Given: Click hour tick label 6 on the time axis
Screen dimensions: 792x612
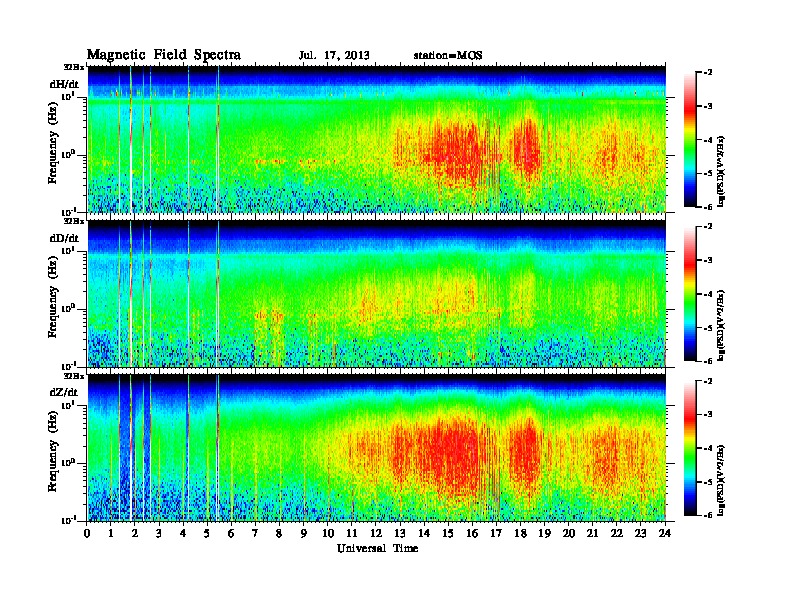Looking at the screenshot, I should coord(231,534).
